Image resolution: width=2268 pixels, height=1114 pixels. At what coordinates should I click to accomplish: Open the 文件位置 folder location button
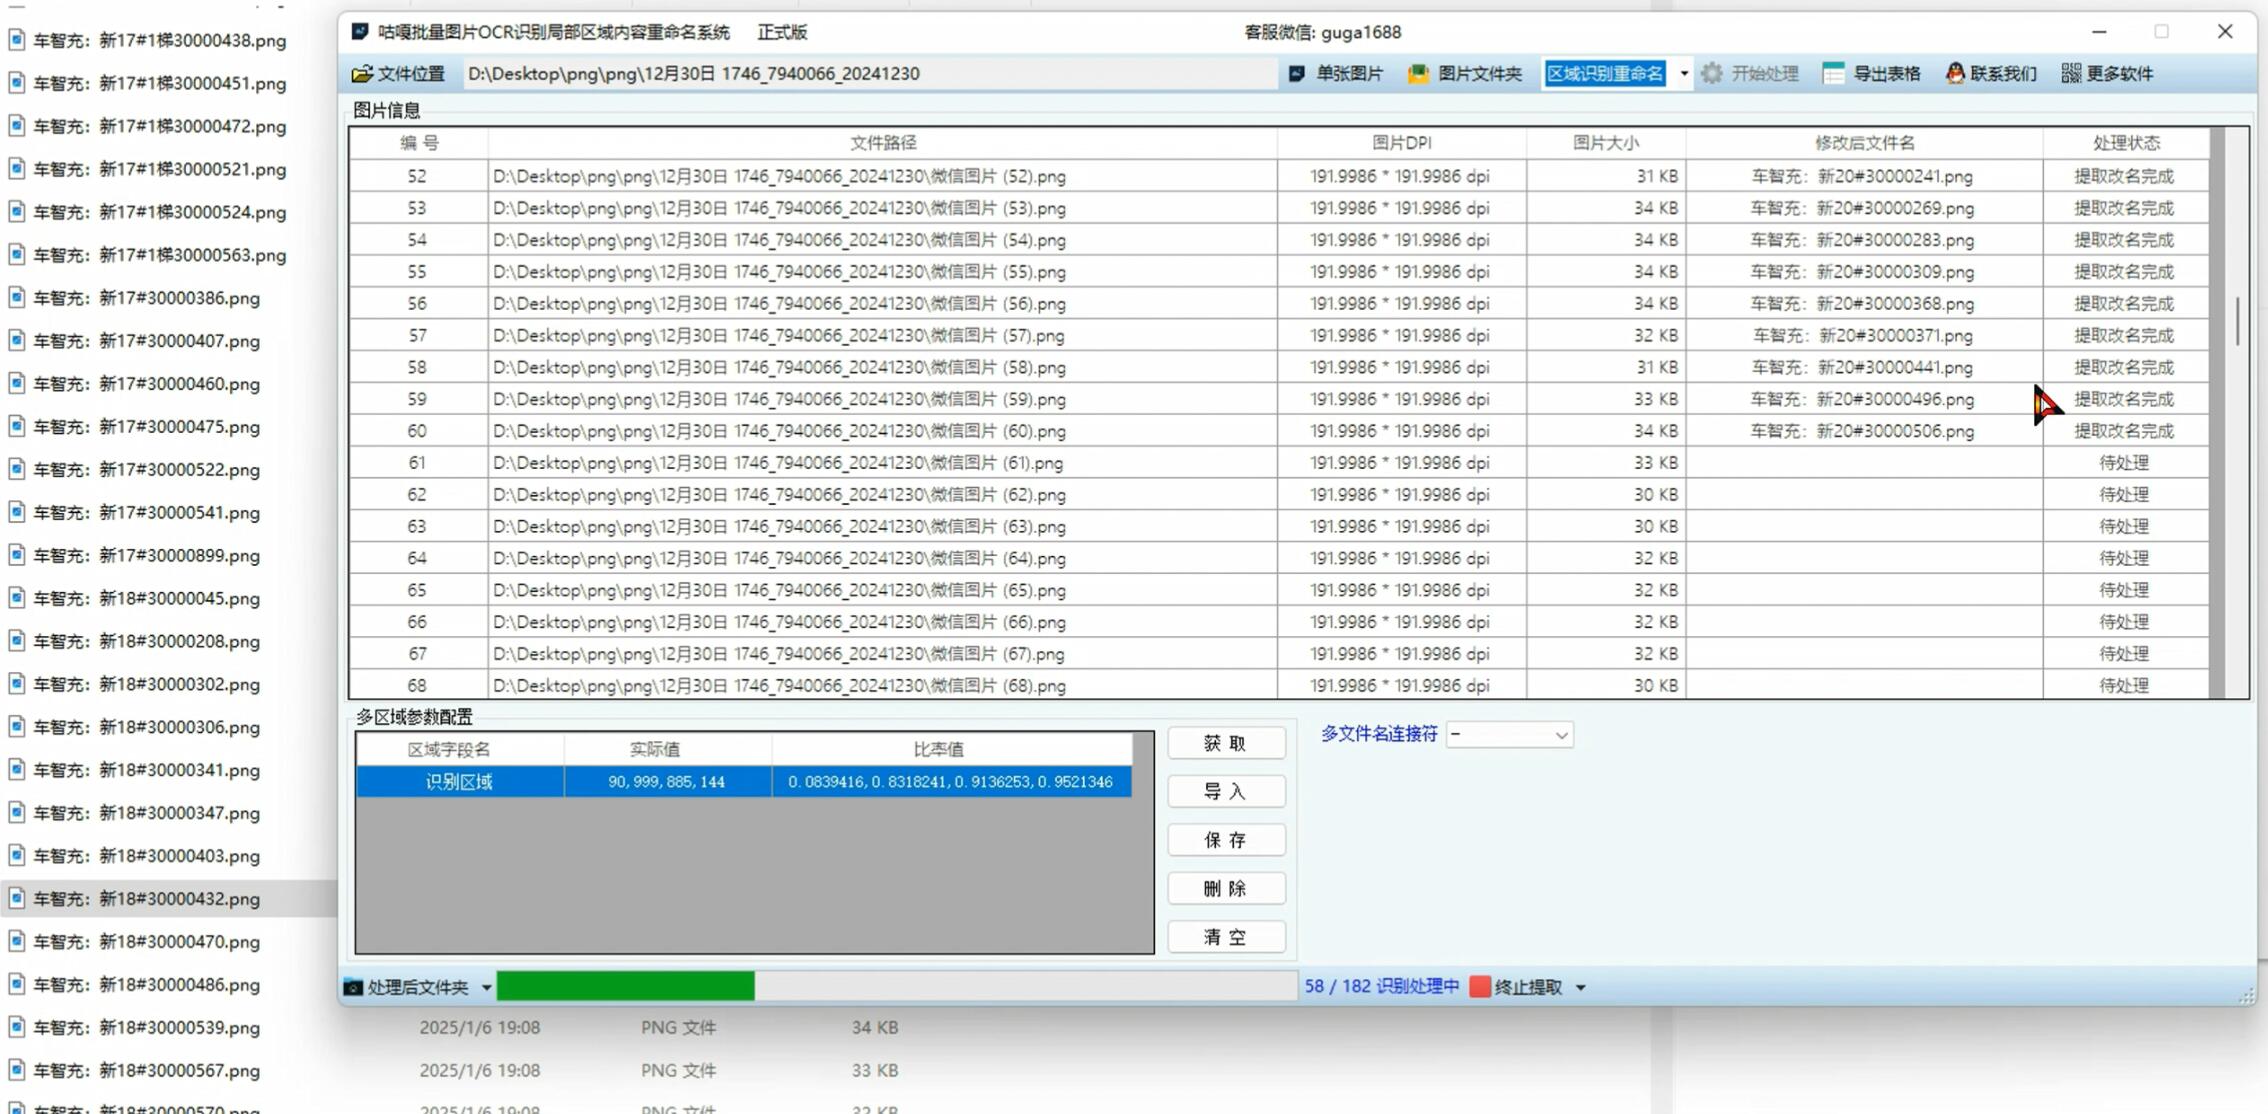(x=398, y=74)
